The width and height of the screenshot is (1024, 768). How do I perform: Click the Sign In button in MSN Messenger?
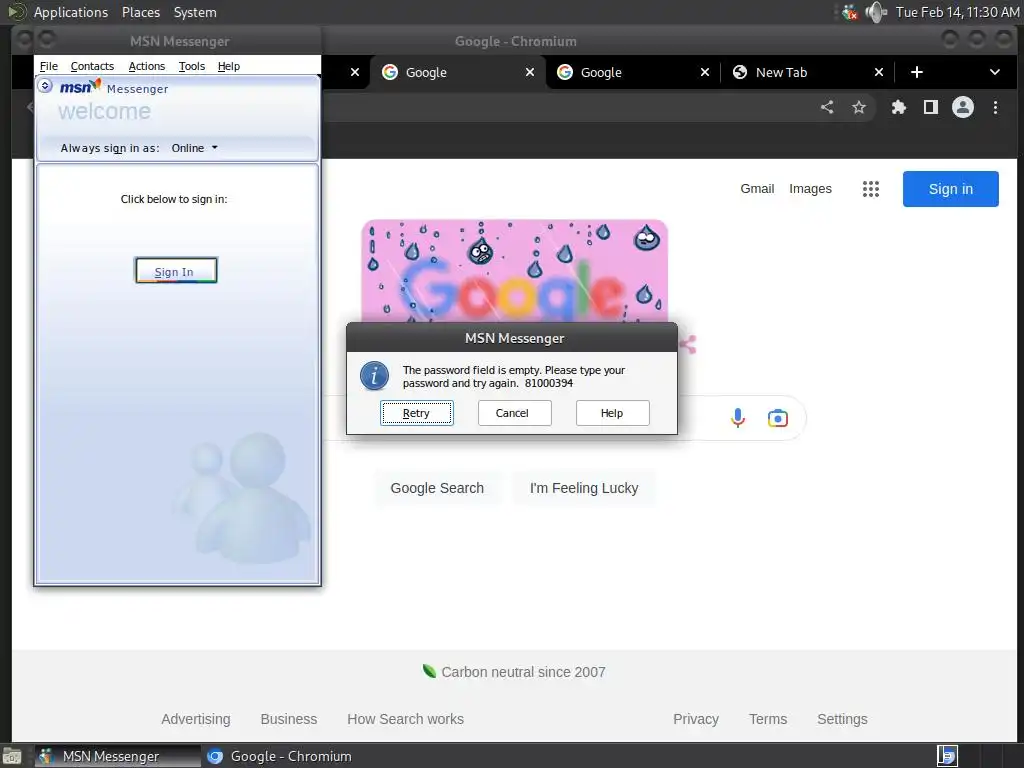point(176,270)
